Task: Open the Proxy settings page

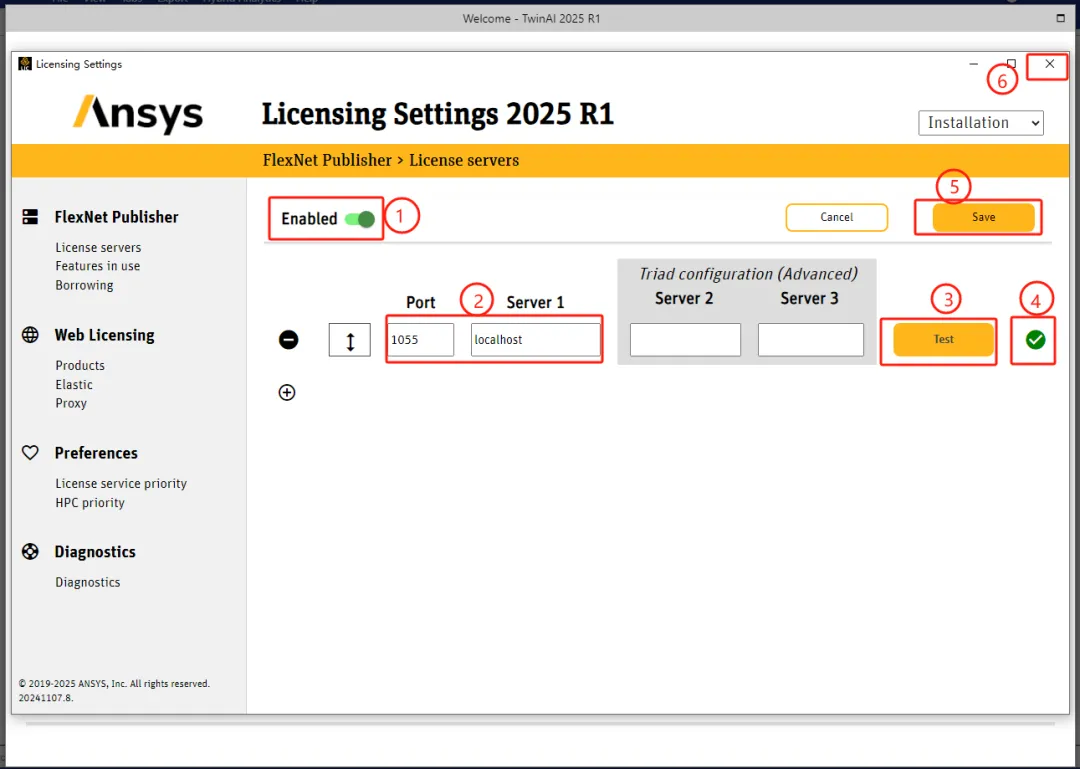Action: (x=71, y=403)
